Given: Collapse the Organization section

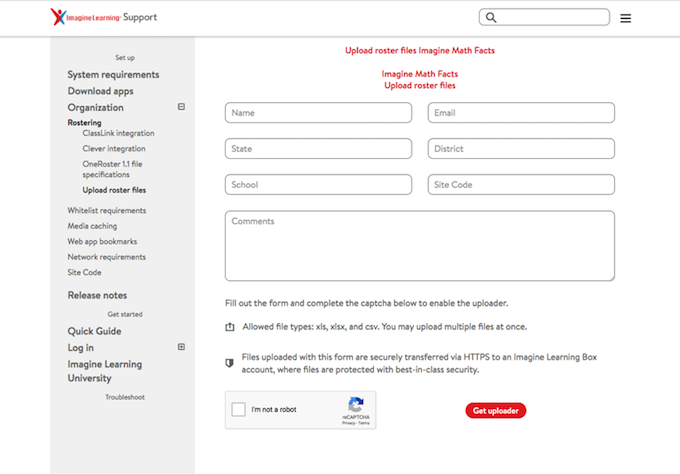Looking at the screenshot, I should pyautogui.click(x=181, y=107).
